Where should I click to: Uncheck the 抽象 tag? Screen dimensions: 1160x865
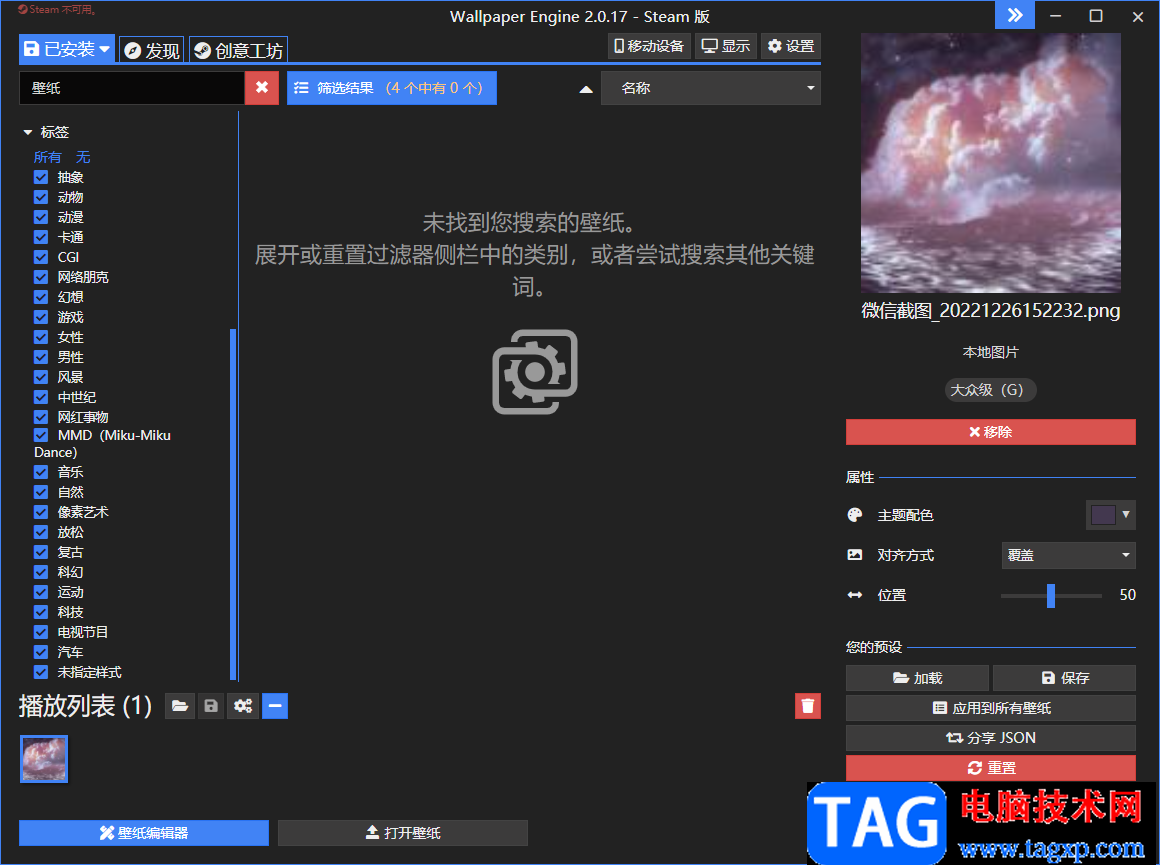click(x=41, y=178)
